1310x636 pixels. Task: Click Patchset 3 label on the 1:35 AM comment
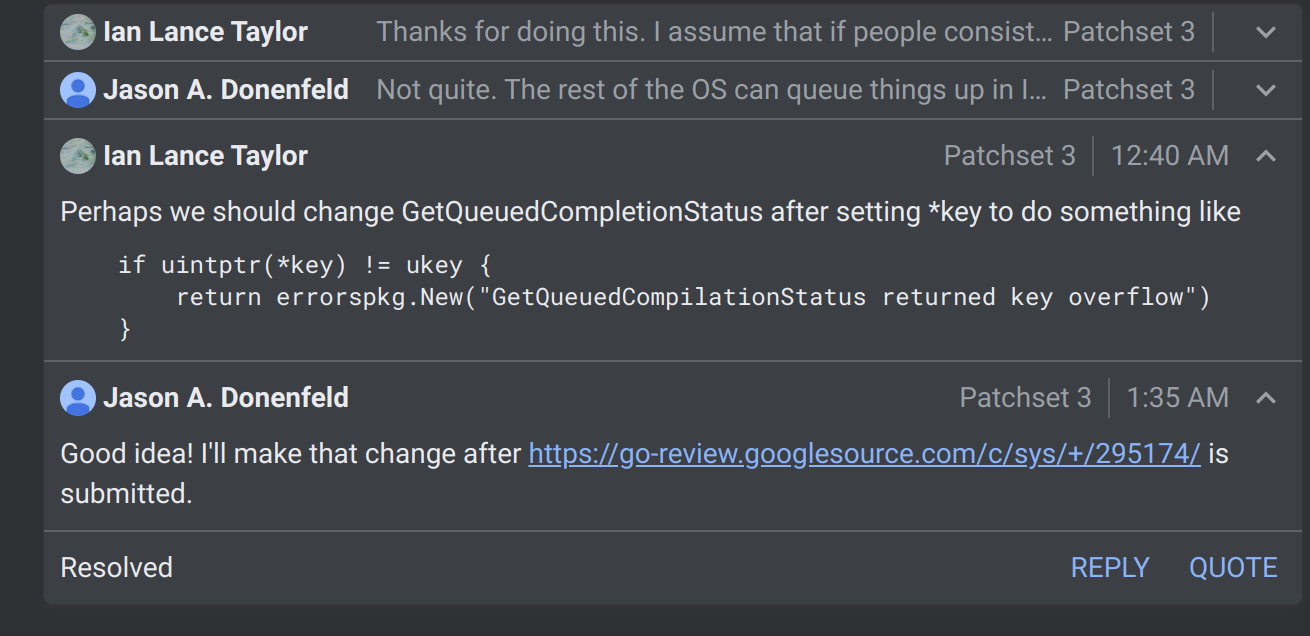coord(1025,397)
